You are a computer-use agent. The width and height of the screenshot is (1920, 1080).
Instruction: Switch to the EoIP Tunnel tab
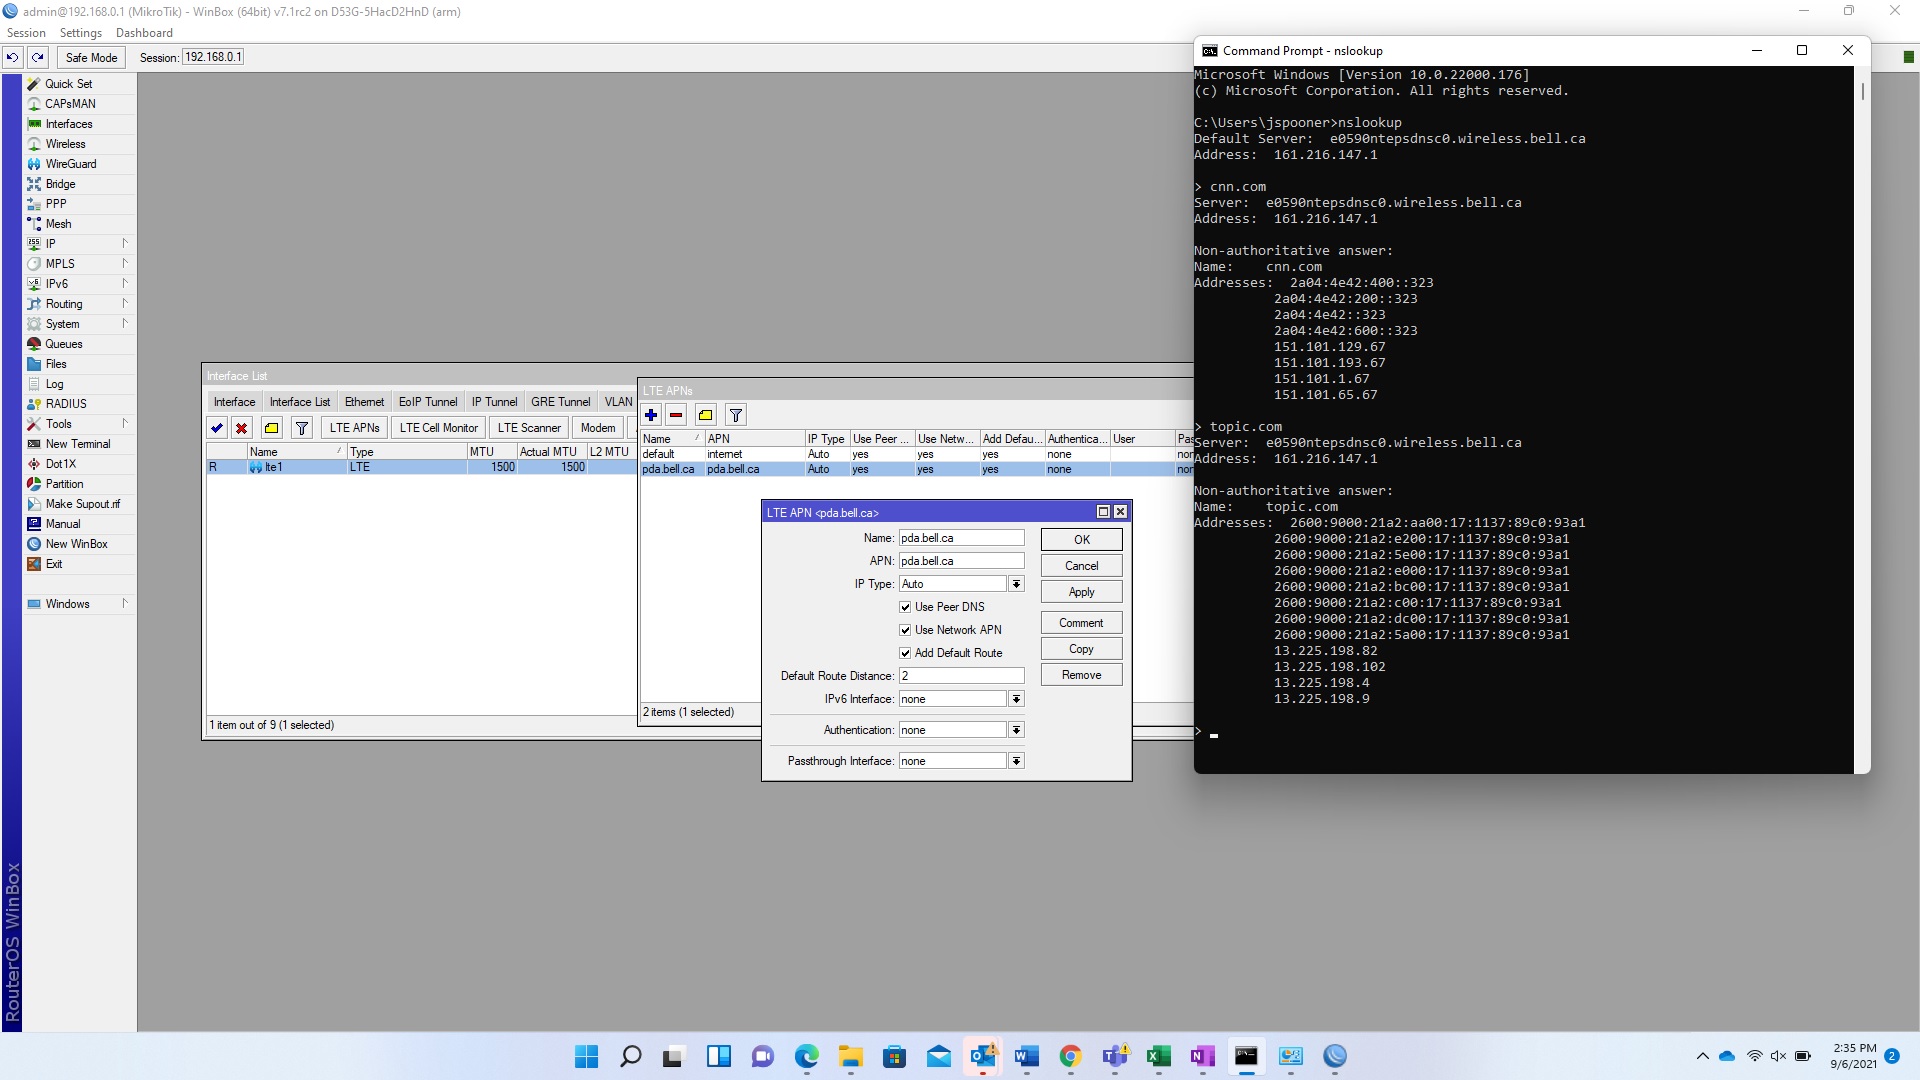(428, 402)
